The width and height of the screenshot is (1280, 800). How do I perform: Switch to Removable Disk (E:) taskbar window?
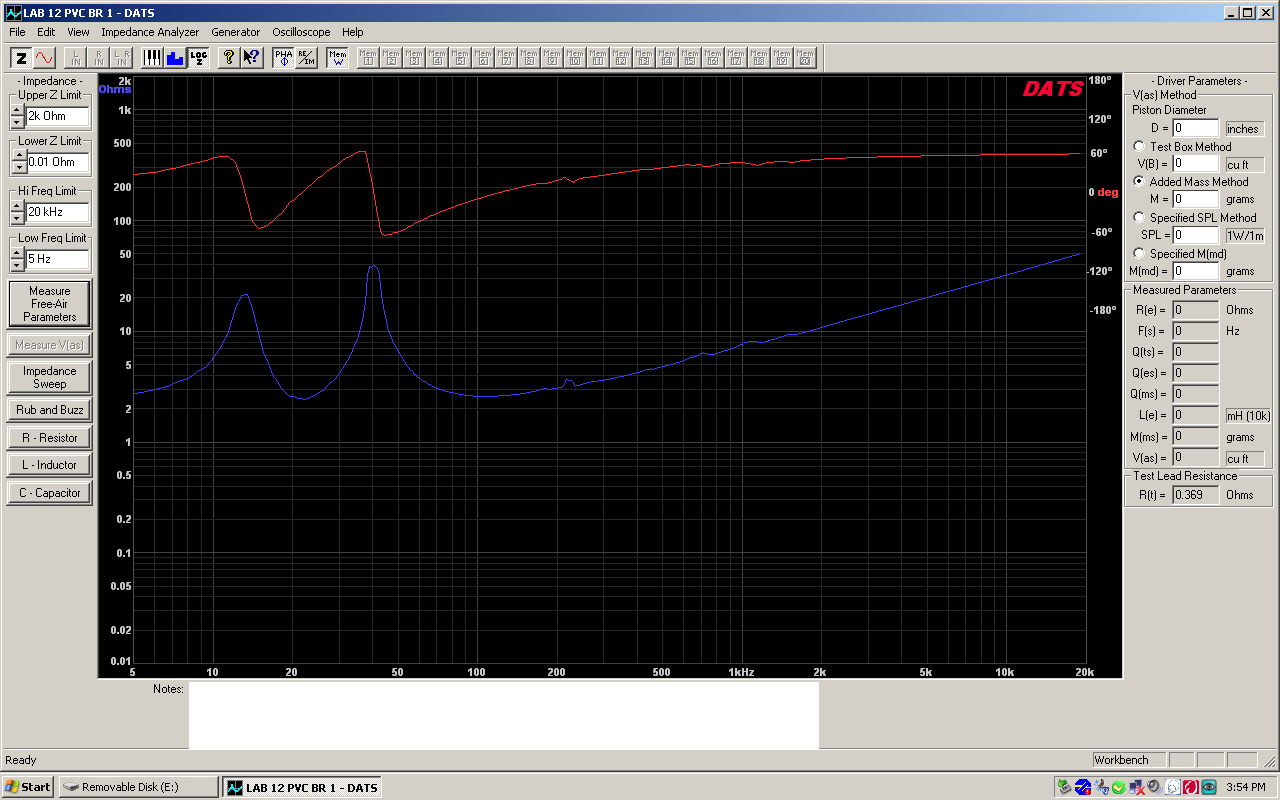pos(138,787)
